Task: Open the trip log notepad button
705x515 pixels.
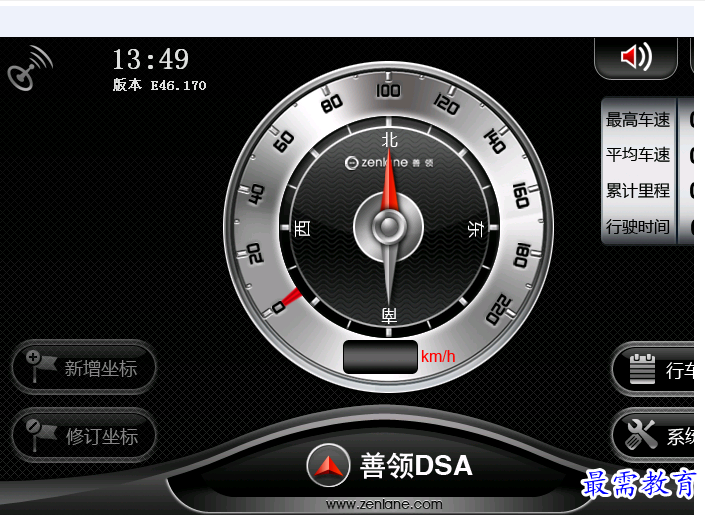Action: pos(654,369)
